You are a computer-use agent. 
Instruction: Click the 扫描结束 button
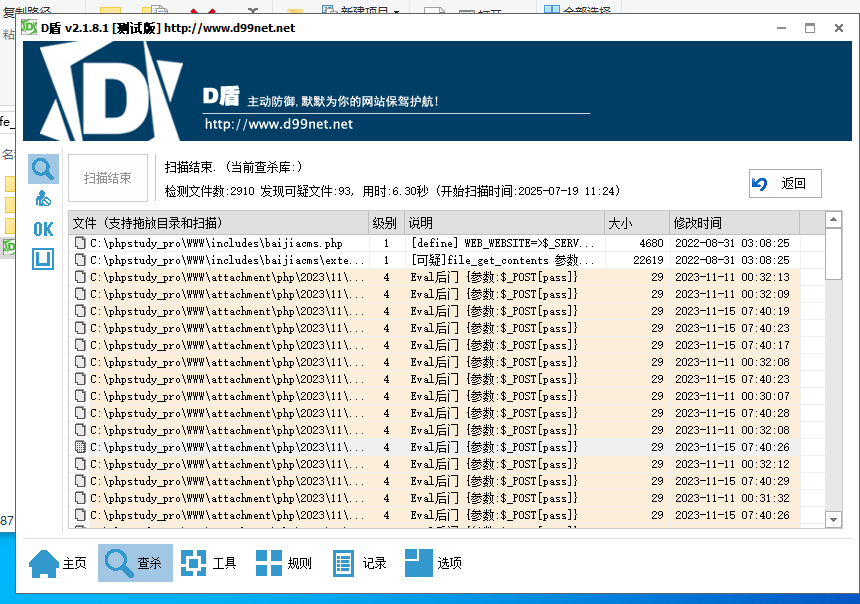pos(108,178)
